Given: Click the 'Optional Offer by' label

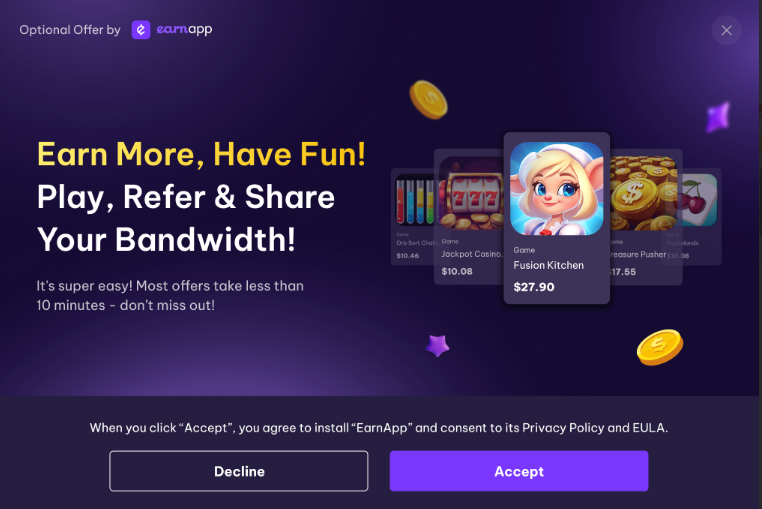Looking at the screenshot, I should 70,30.
